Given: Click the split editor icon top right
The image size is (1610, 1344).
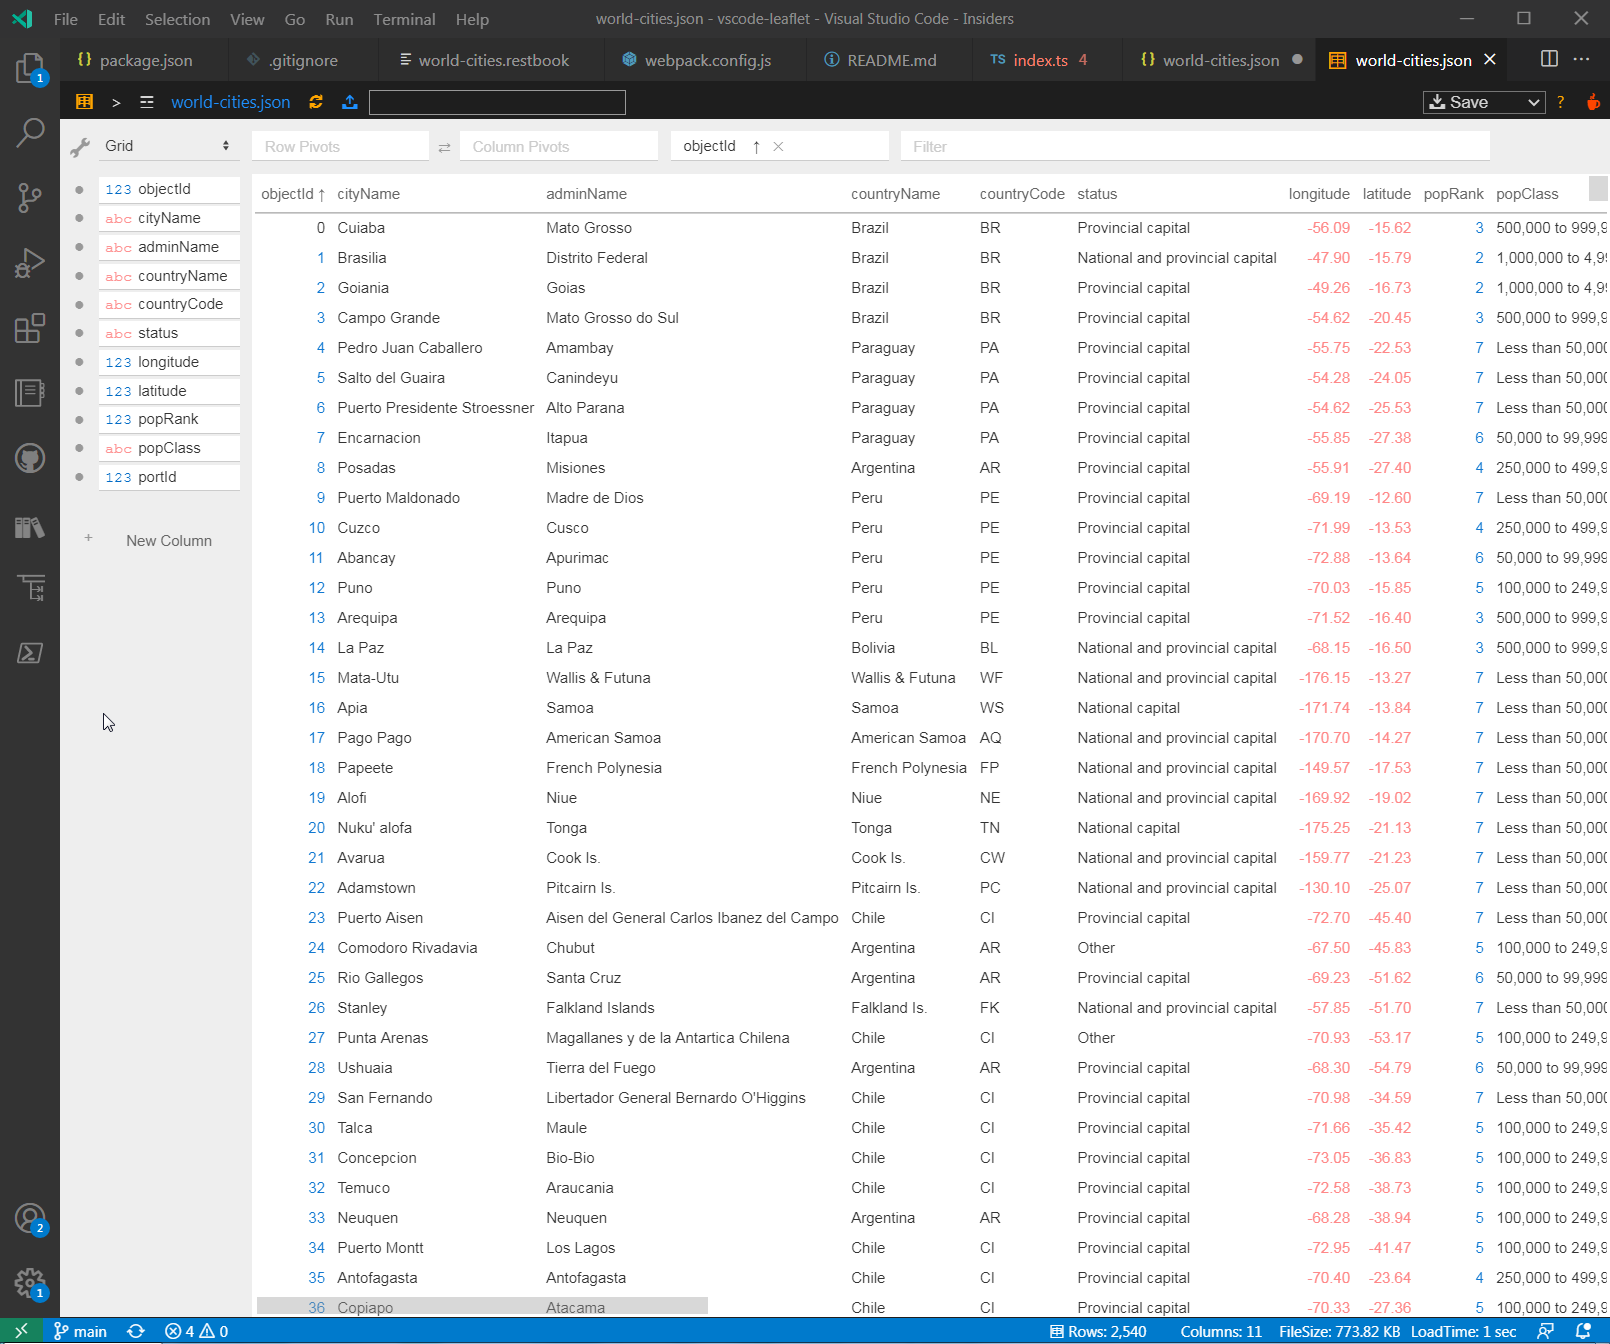Looking at the screenshot, I should [1548, 59].
